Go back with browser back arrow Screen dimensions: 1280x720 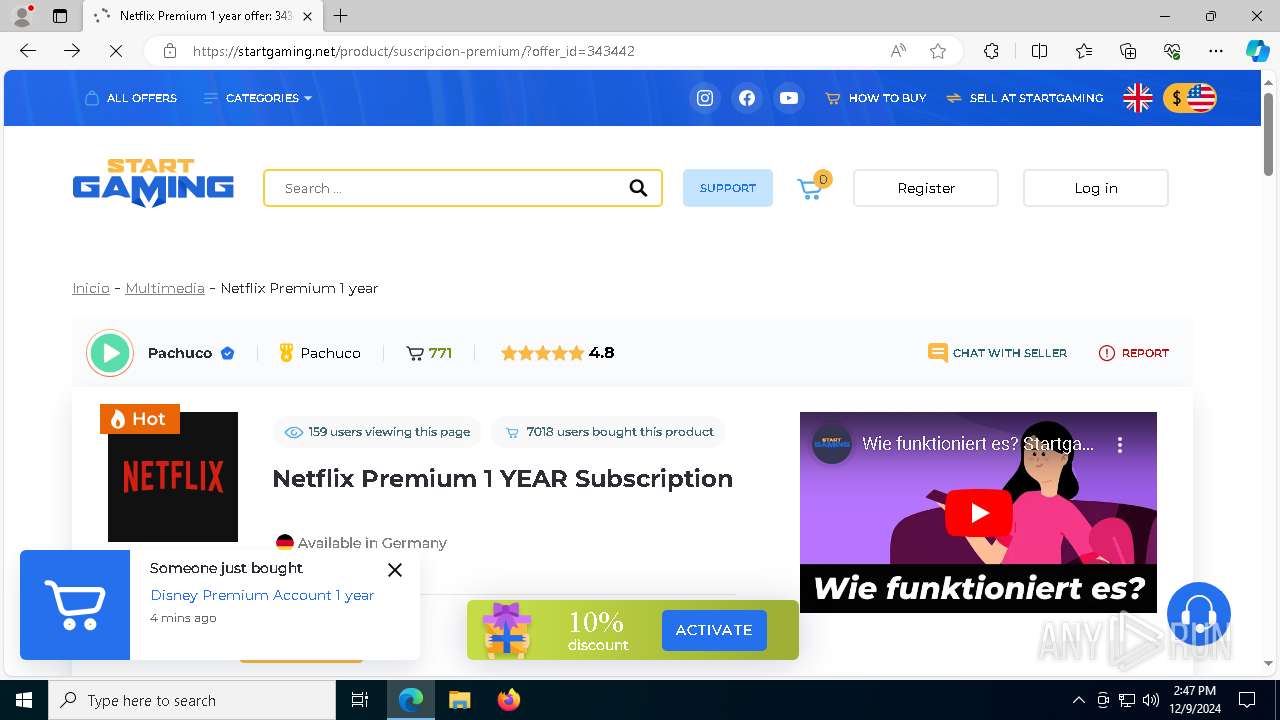(x=28, y=51)
